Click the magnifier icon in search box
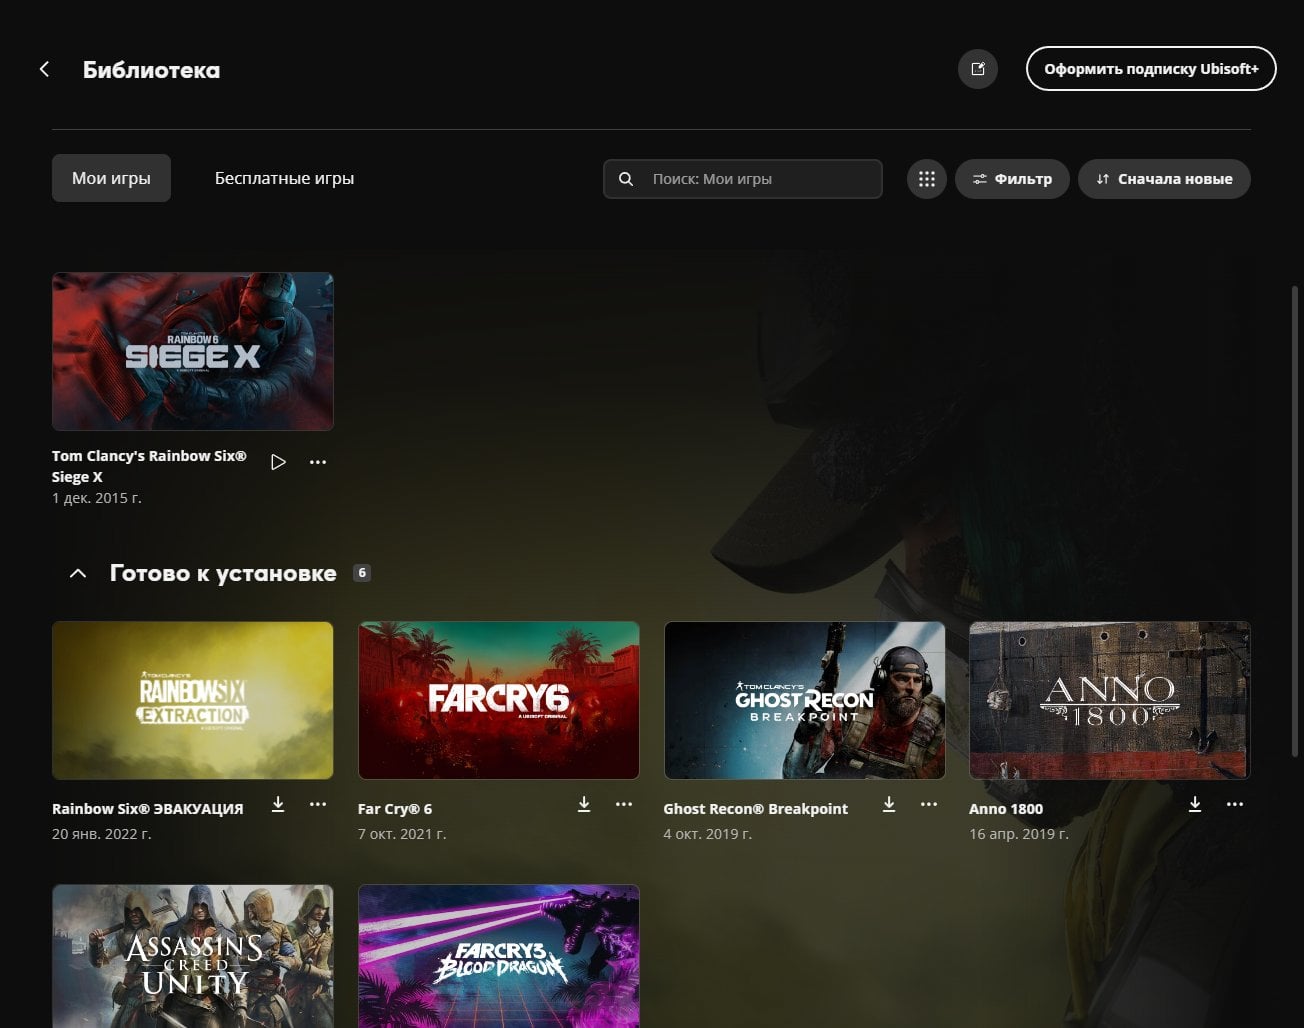Screen dimensions: 1304x1028 pos(626,179)
